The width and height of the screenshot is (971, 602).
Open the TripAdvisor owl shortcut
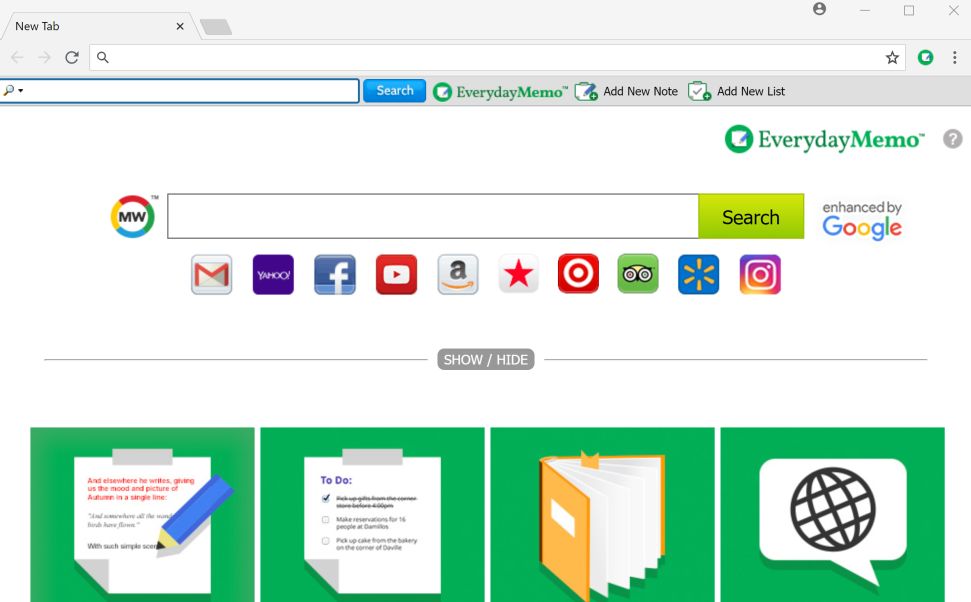pyautogui.click(x=638, y=273)
